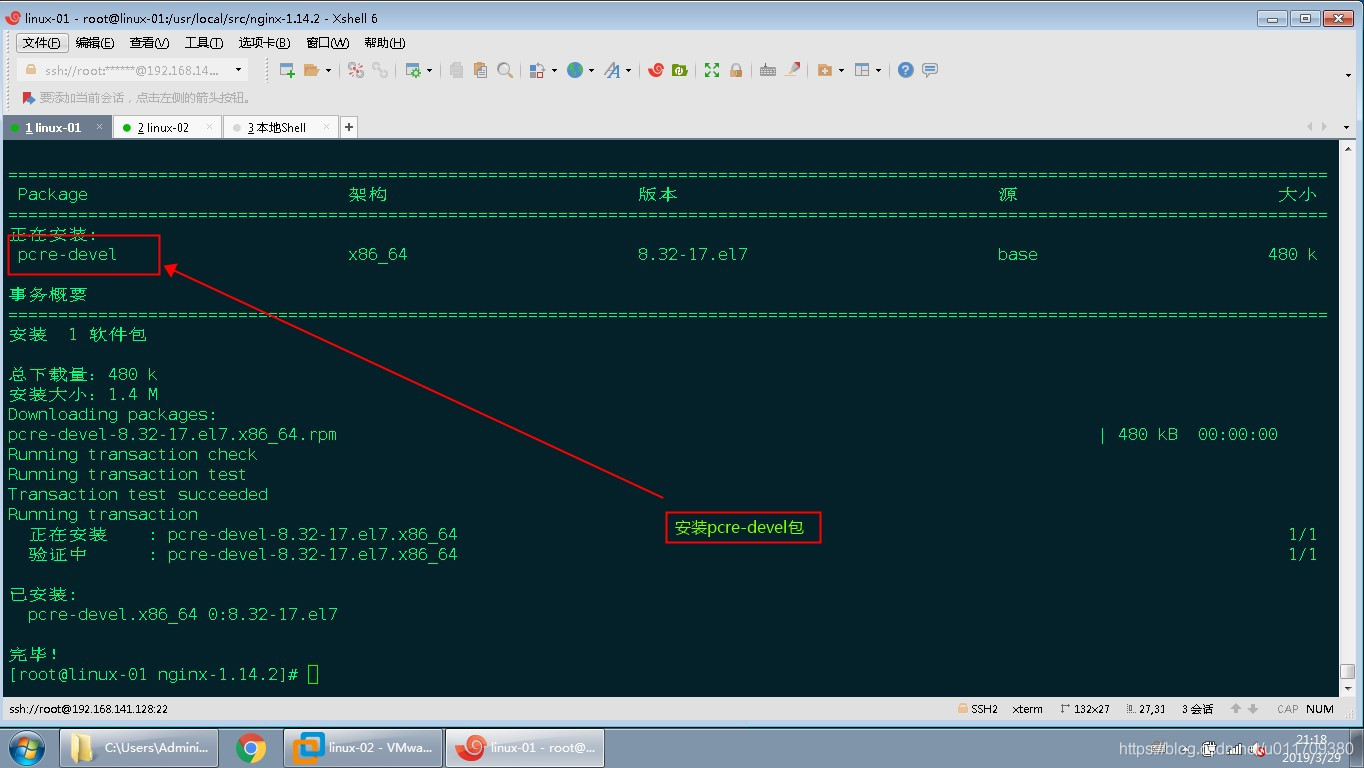Open the 帮助(H) menu
1364x768 pixels.
[385, 43]
